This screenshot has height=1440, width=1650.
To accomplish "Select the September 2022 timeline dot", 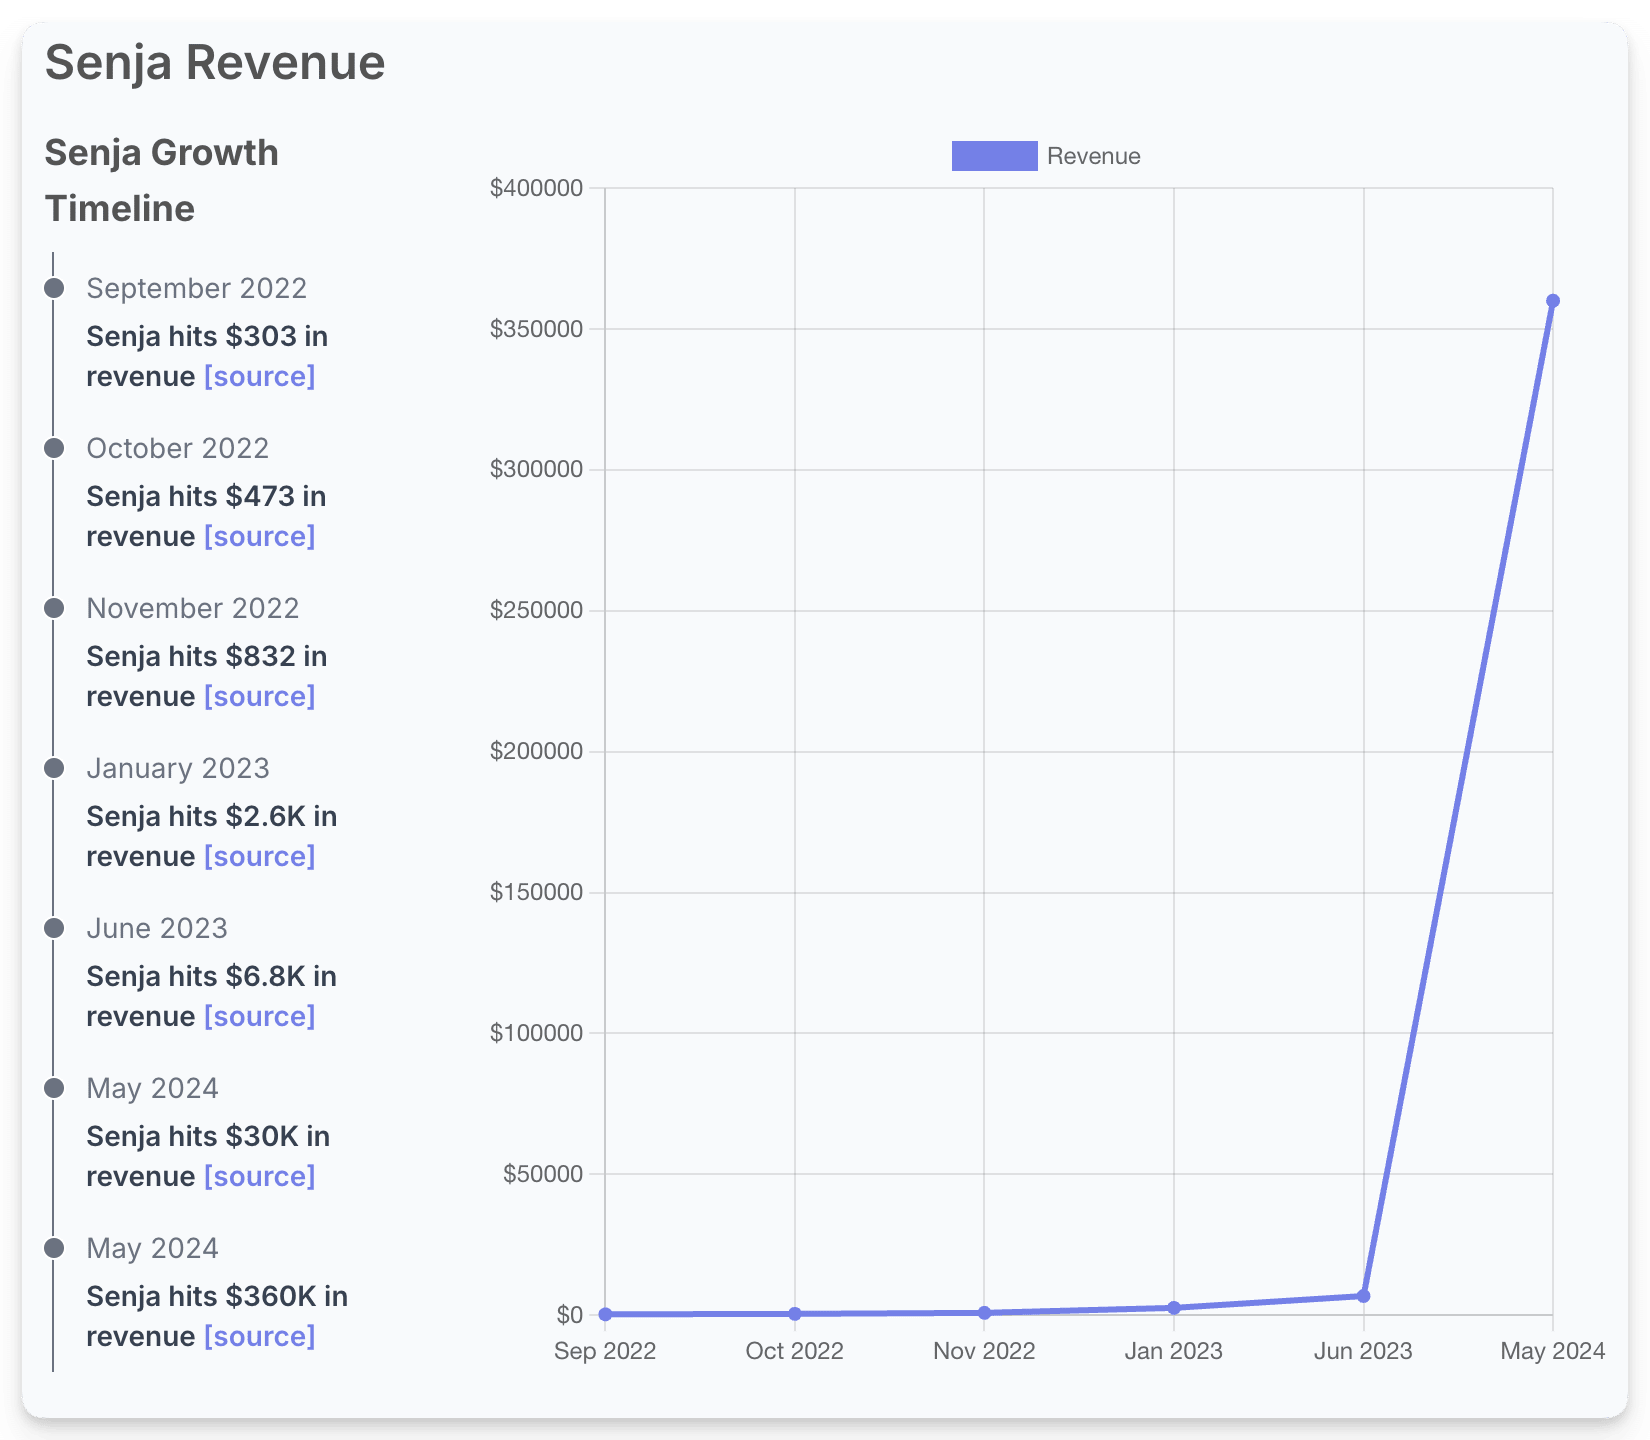I will 54,288.
